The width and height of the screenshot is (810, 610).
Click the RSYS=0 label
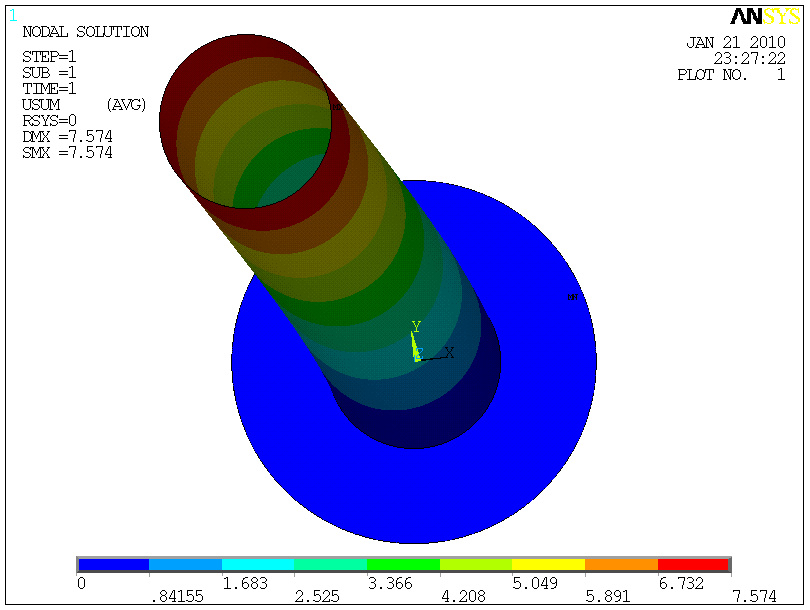[x=49, y=120]
